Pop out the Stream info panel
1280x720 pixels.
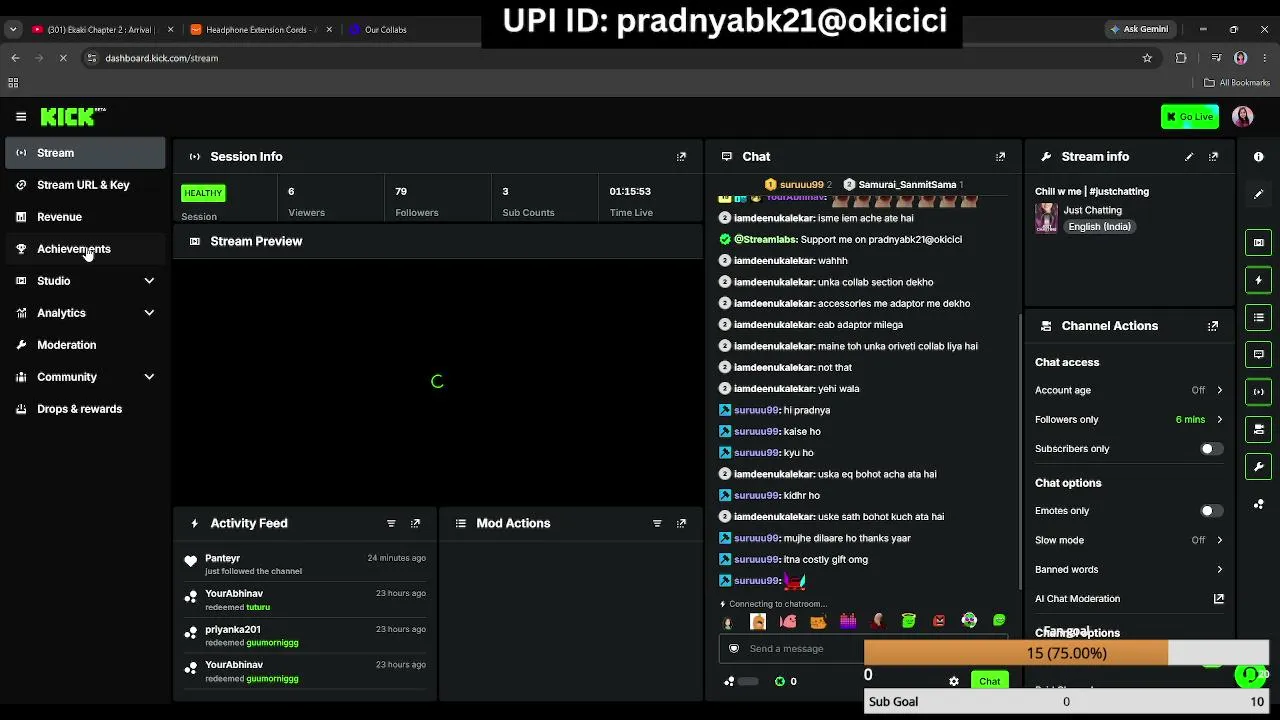click(1213, 157)
